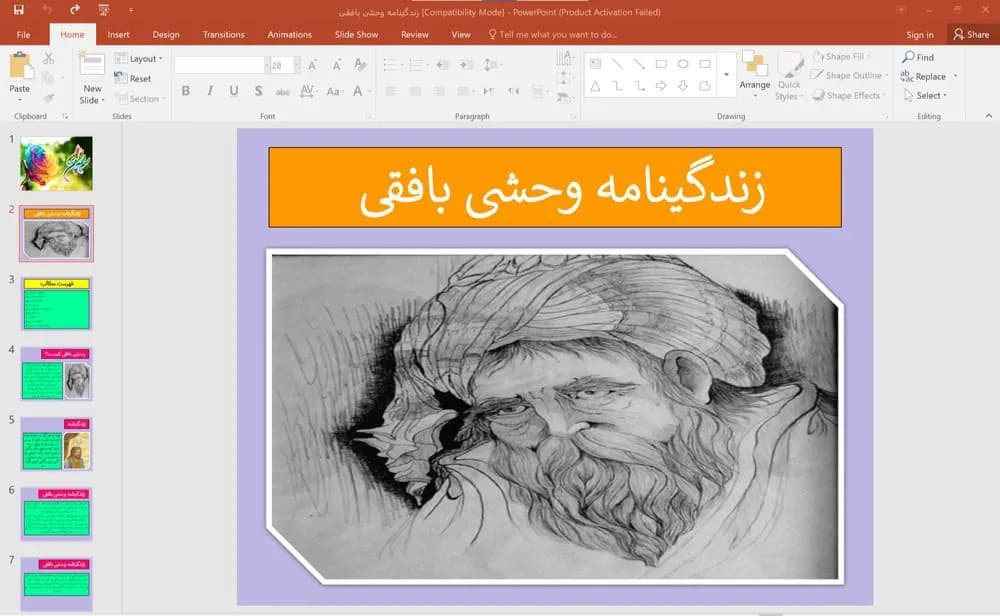Open the Line Spacing dropdown
Image resolution: width=1000 pixels, height=616 pixels.
coord(492,65)
